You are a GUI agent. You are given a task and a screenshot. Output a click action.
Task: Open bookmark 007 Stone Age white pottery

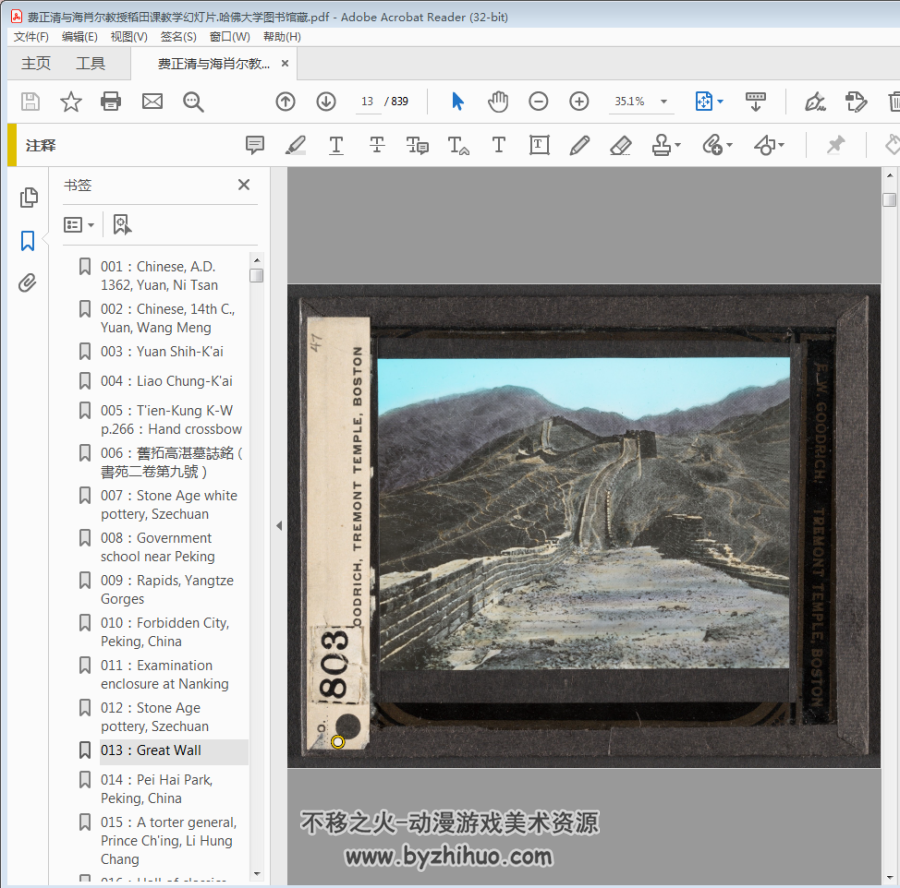point(169,505)
